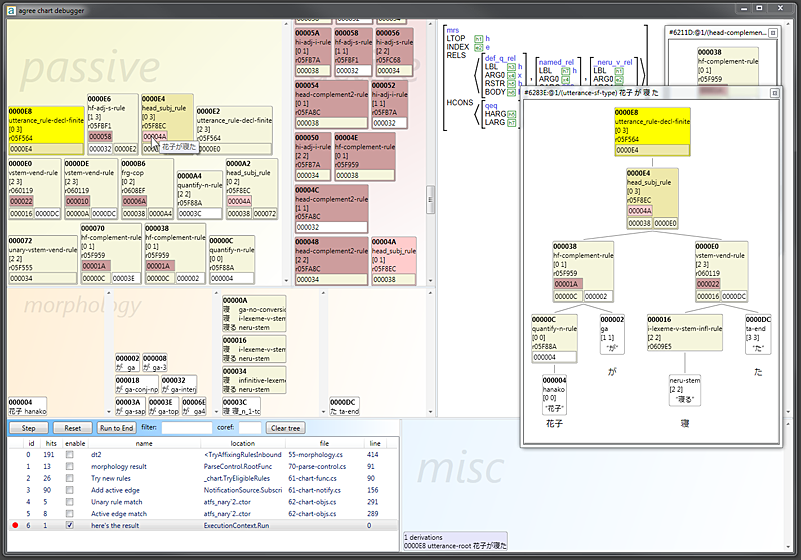Enable the Try new rules checkbox
801x560 pixels.
[x=69, y=478]
